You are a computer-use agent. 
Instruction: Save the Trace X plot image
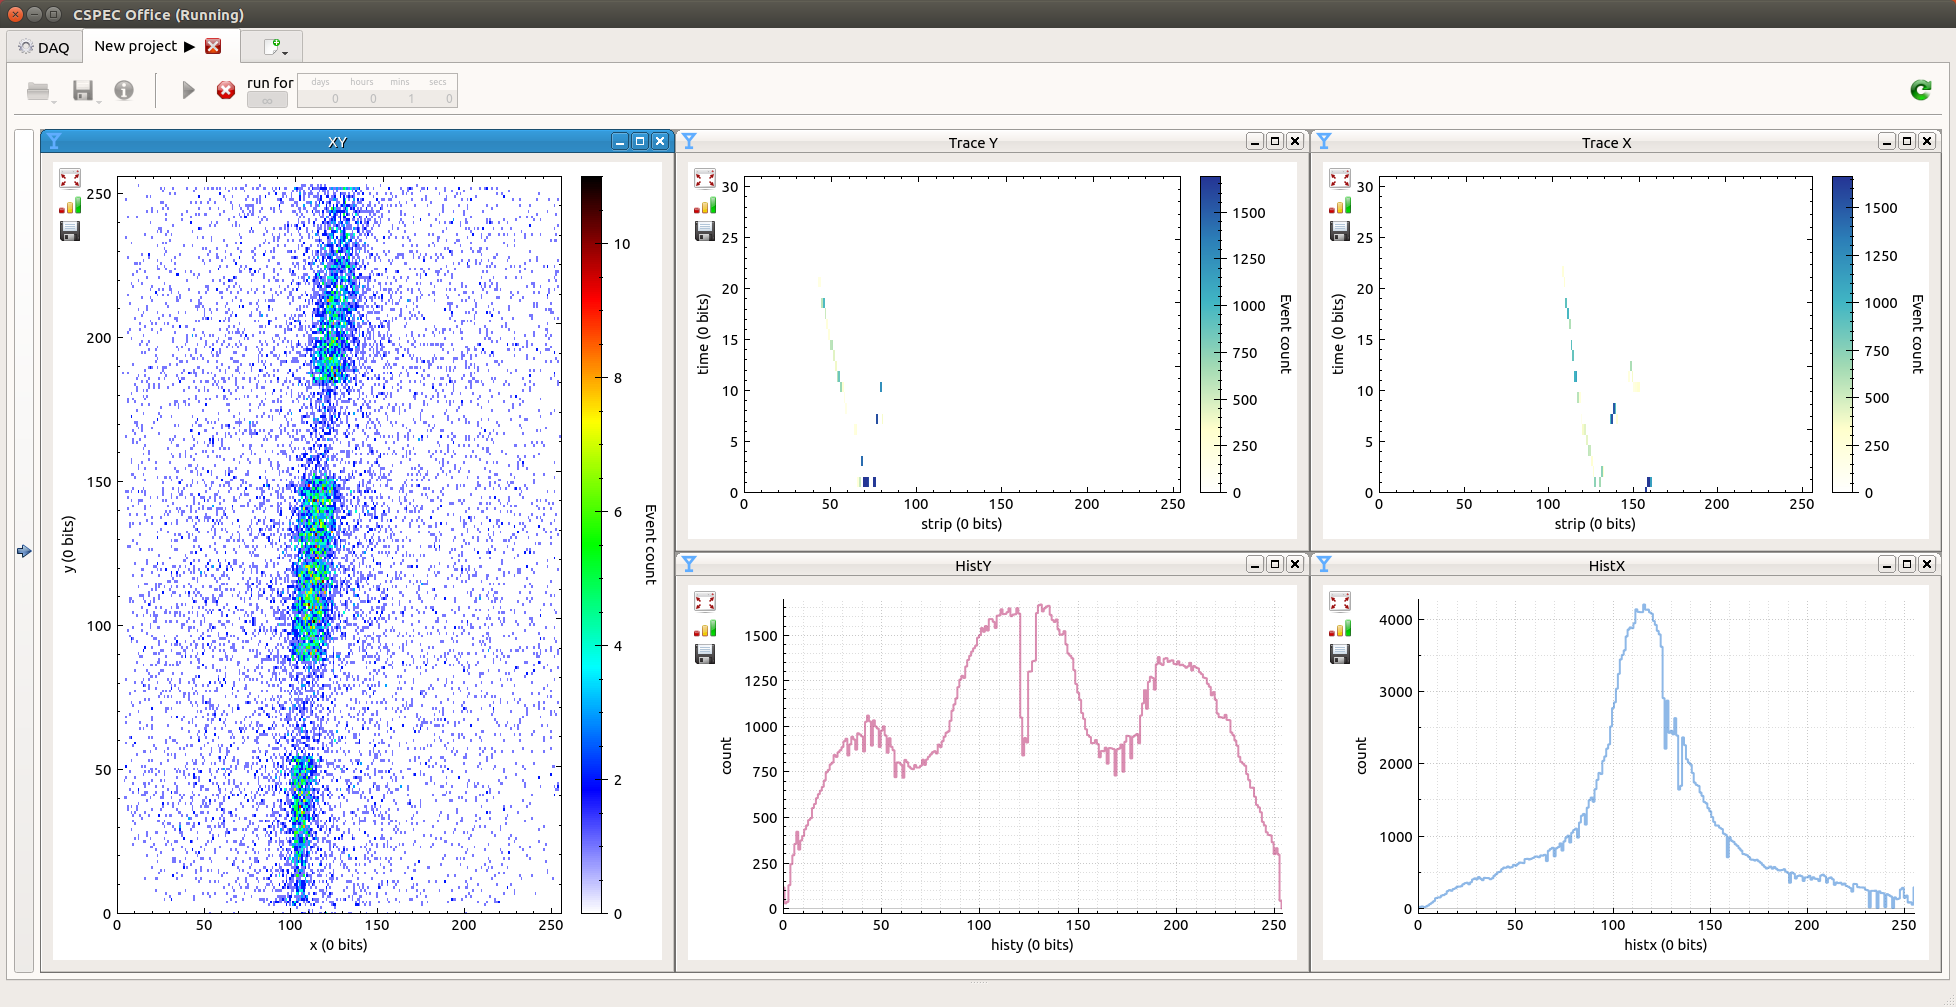tap(1340, 231)
